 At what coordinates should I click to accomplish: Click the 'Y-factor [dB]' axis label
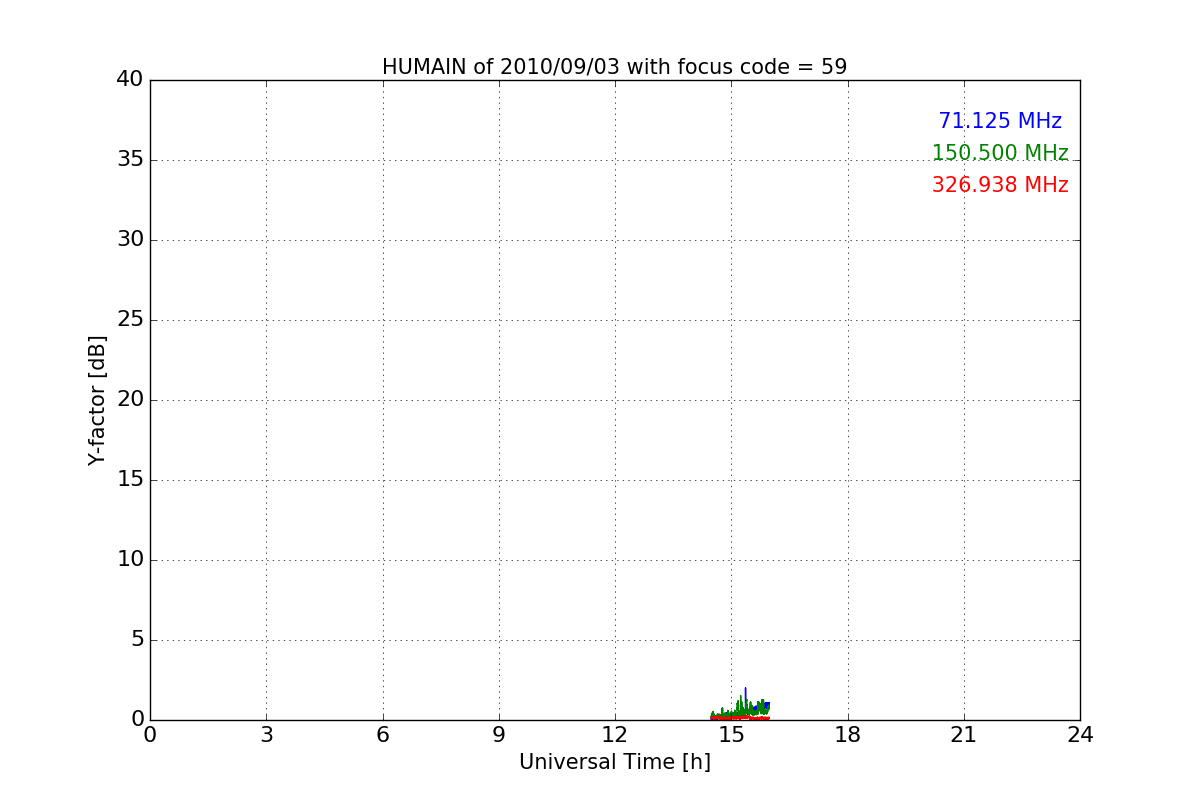click(97, 400)
